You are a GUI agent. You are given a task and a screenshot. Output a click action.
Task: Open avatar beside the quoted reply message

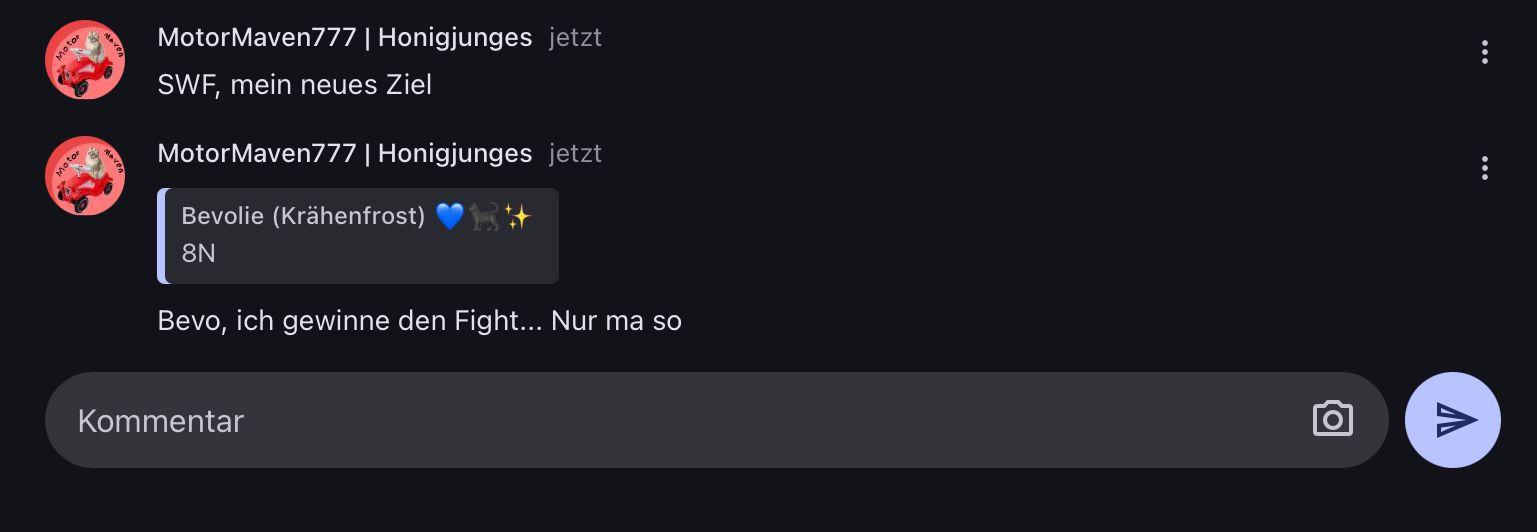pos(85,176)
